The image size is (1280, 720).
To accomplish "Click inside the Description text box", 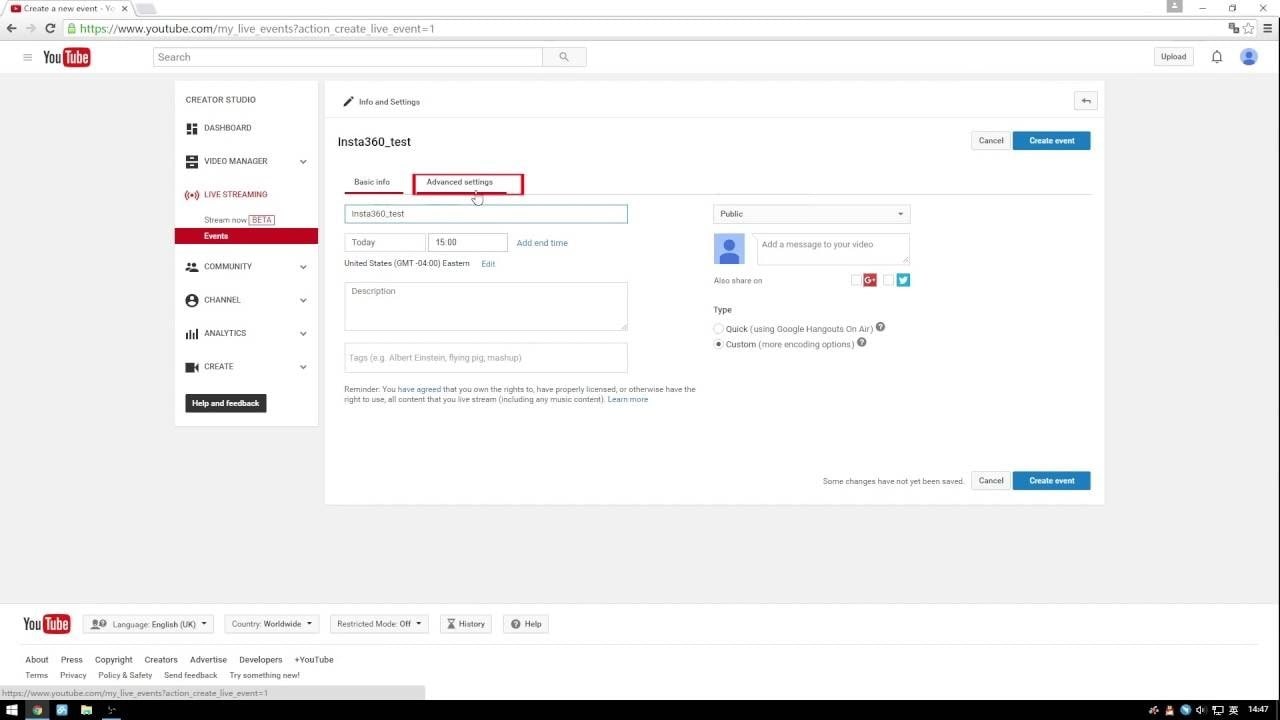I will click(x=485, y=306).
